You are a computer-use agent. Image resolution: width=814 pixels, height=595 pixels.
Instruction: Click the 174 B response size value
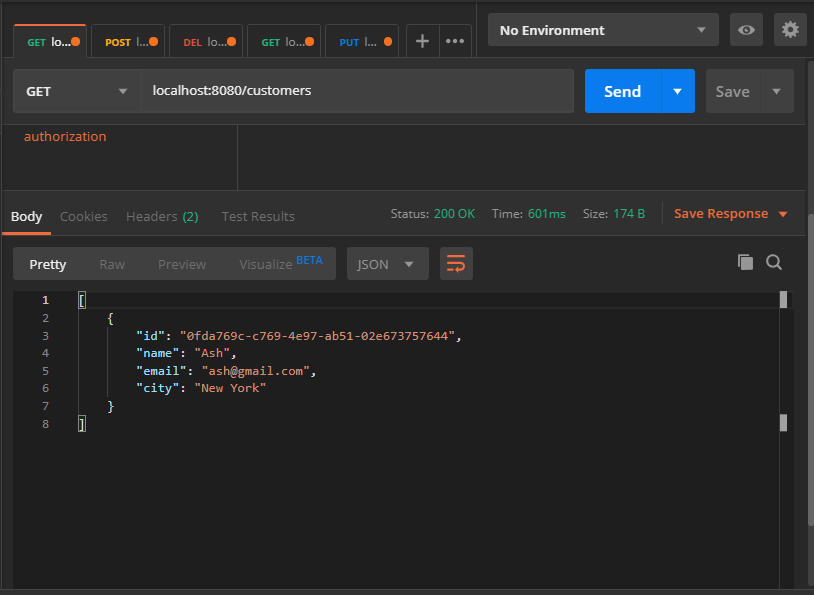coord(629,214)
